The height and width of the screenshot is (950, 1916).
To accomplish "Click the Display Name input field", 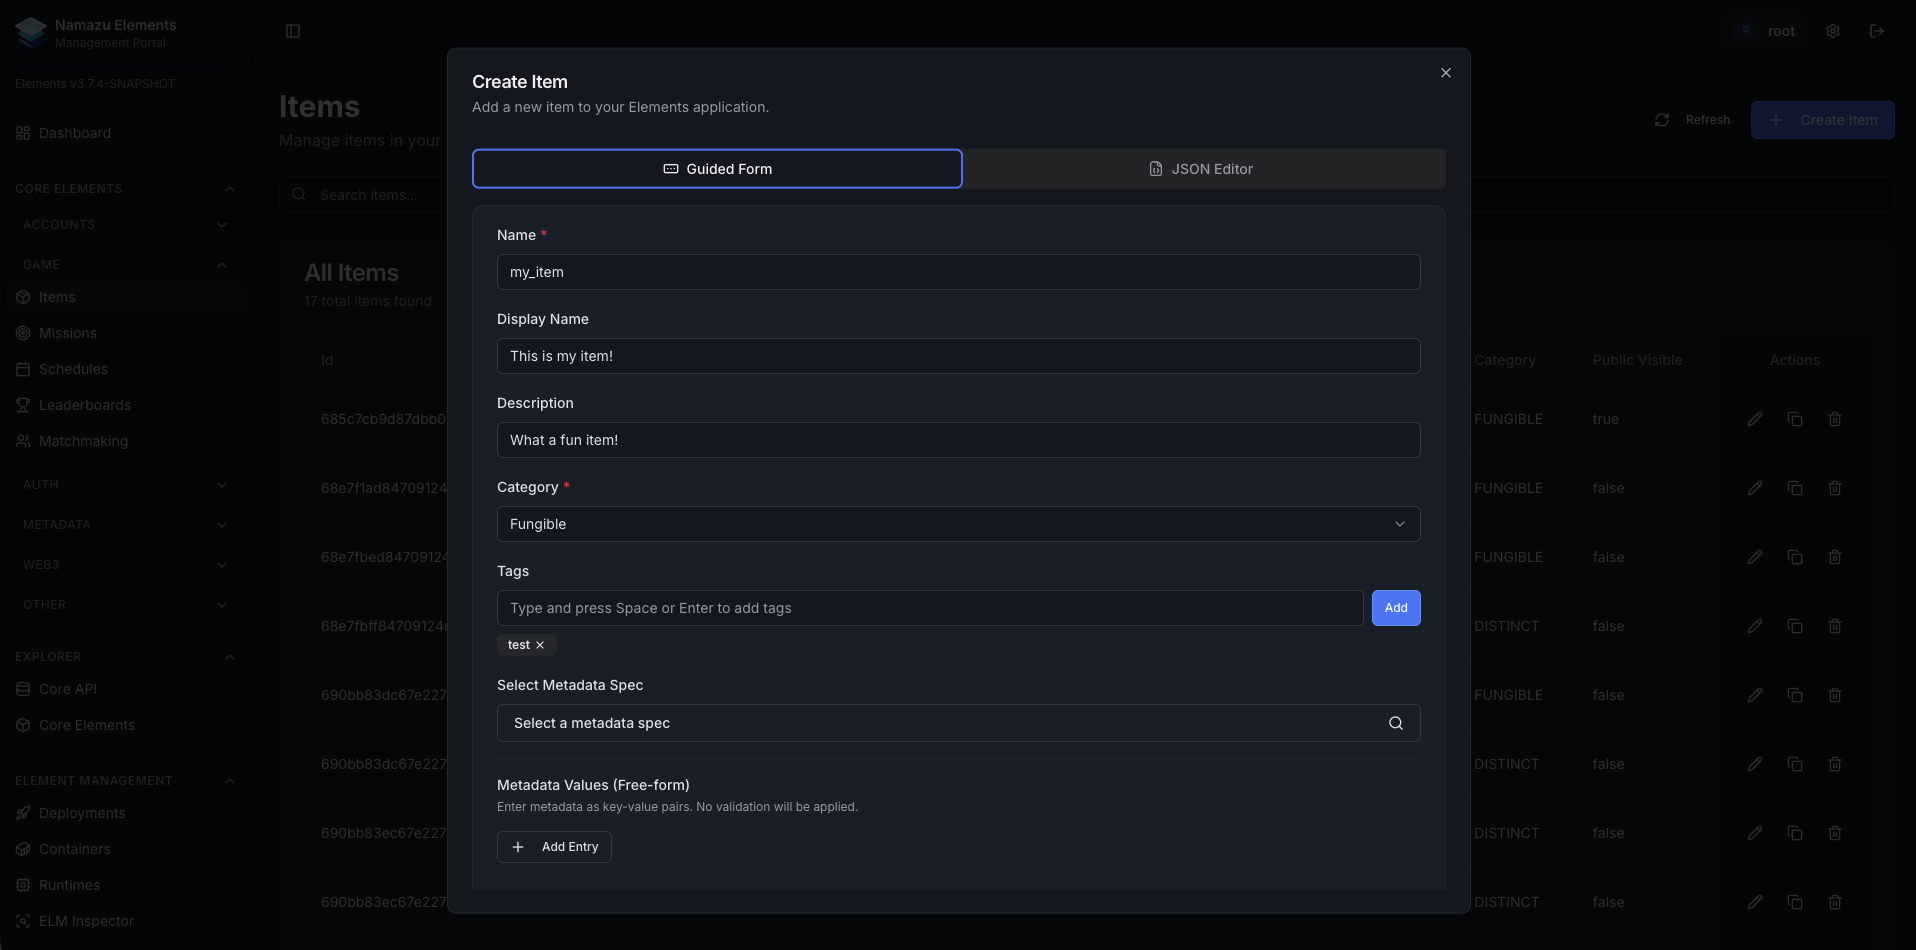I will pos(957,356).
